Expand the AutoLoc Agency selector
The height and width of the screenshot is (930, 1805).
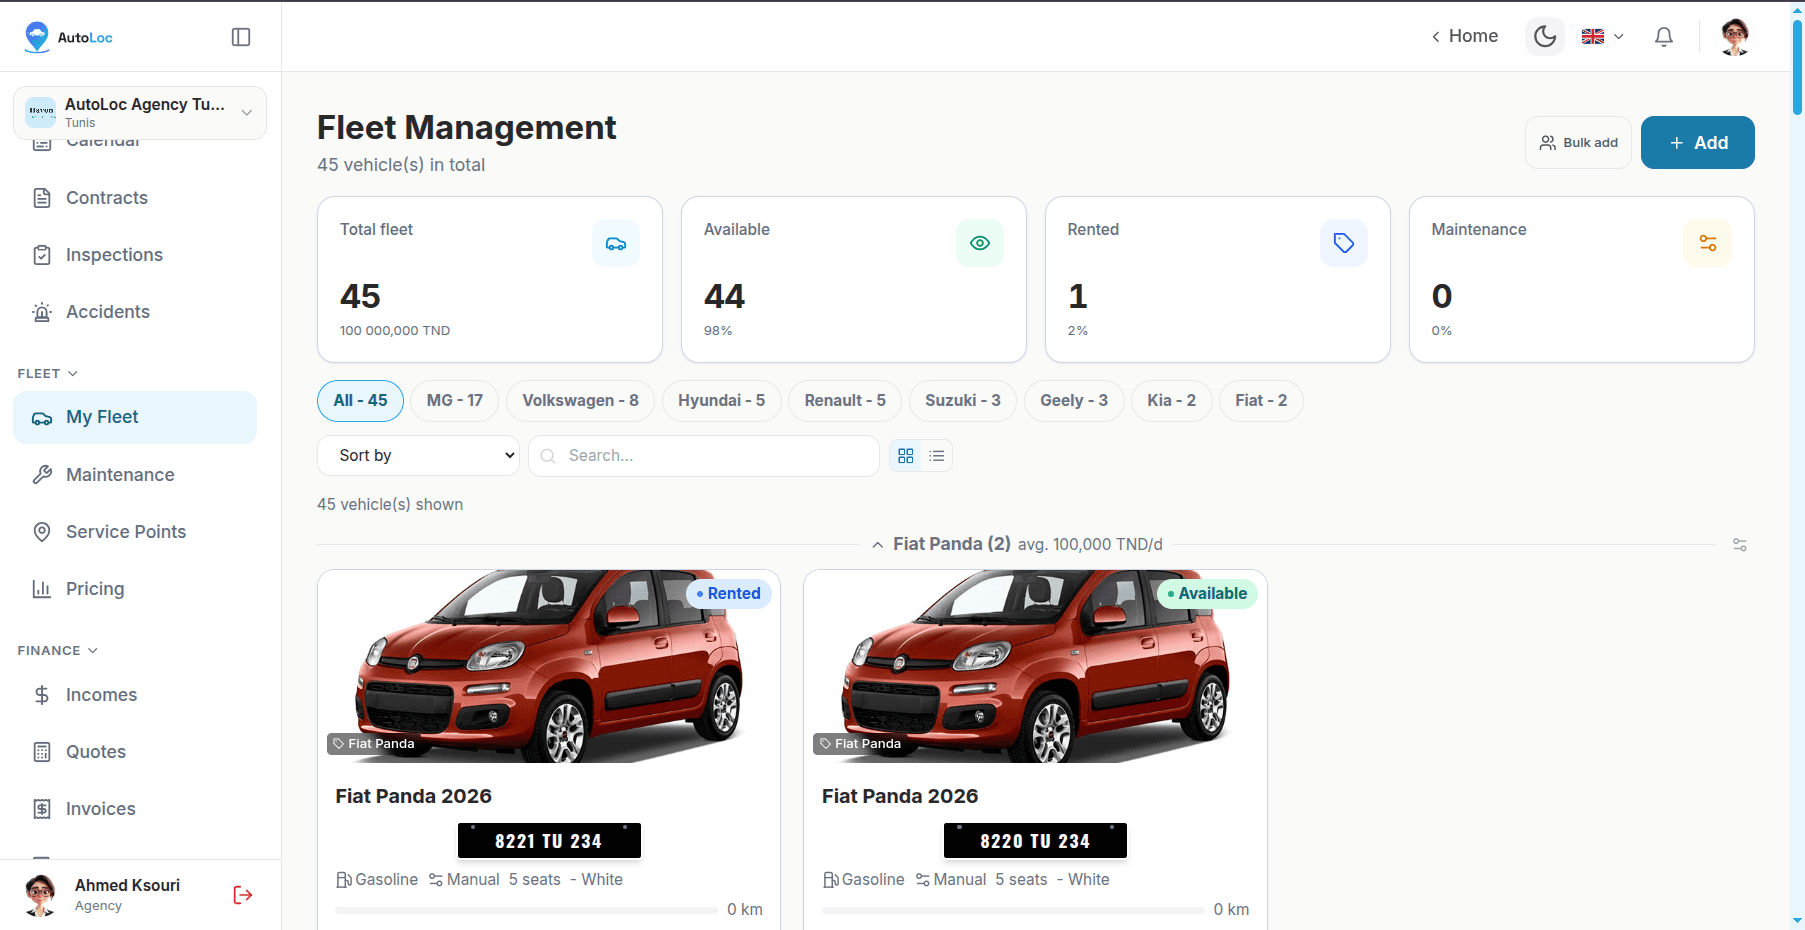140,112
